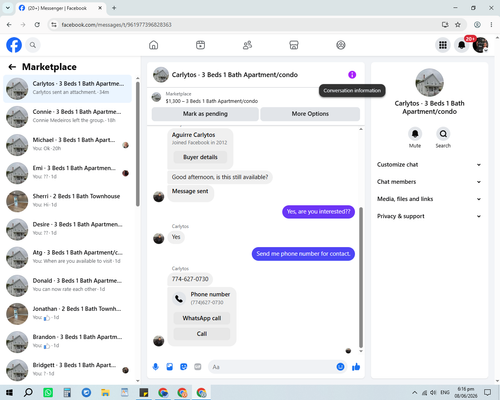Open the account profile picture menu
Image resolution: width=500 pixels, height=400 pixels.
[480, 45]
